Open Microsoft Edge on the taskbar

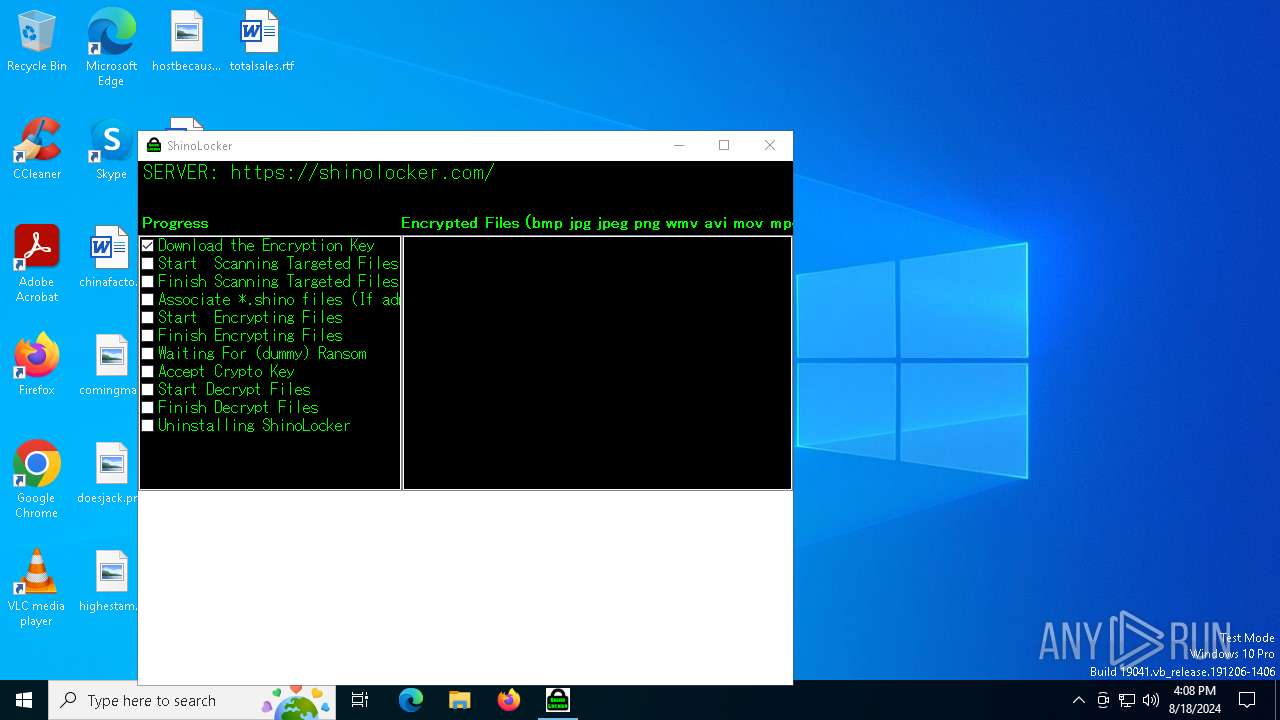[411, 700]
